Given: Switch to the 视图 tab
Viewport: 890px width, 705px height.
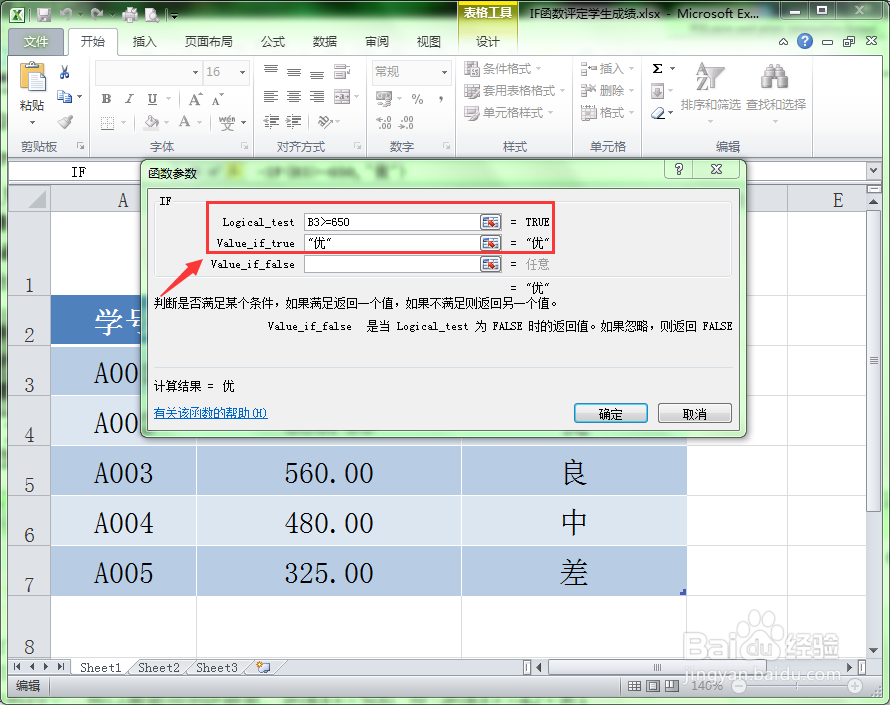Looking at the screenshot, I should pos(429,41).
